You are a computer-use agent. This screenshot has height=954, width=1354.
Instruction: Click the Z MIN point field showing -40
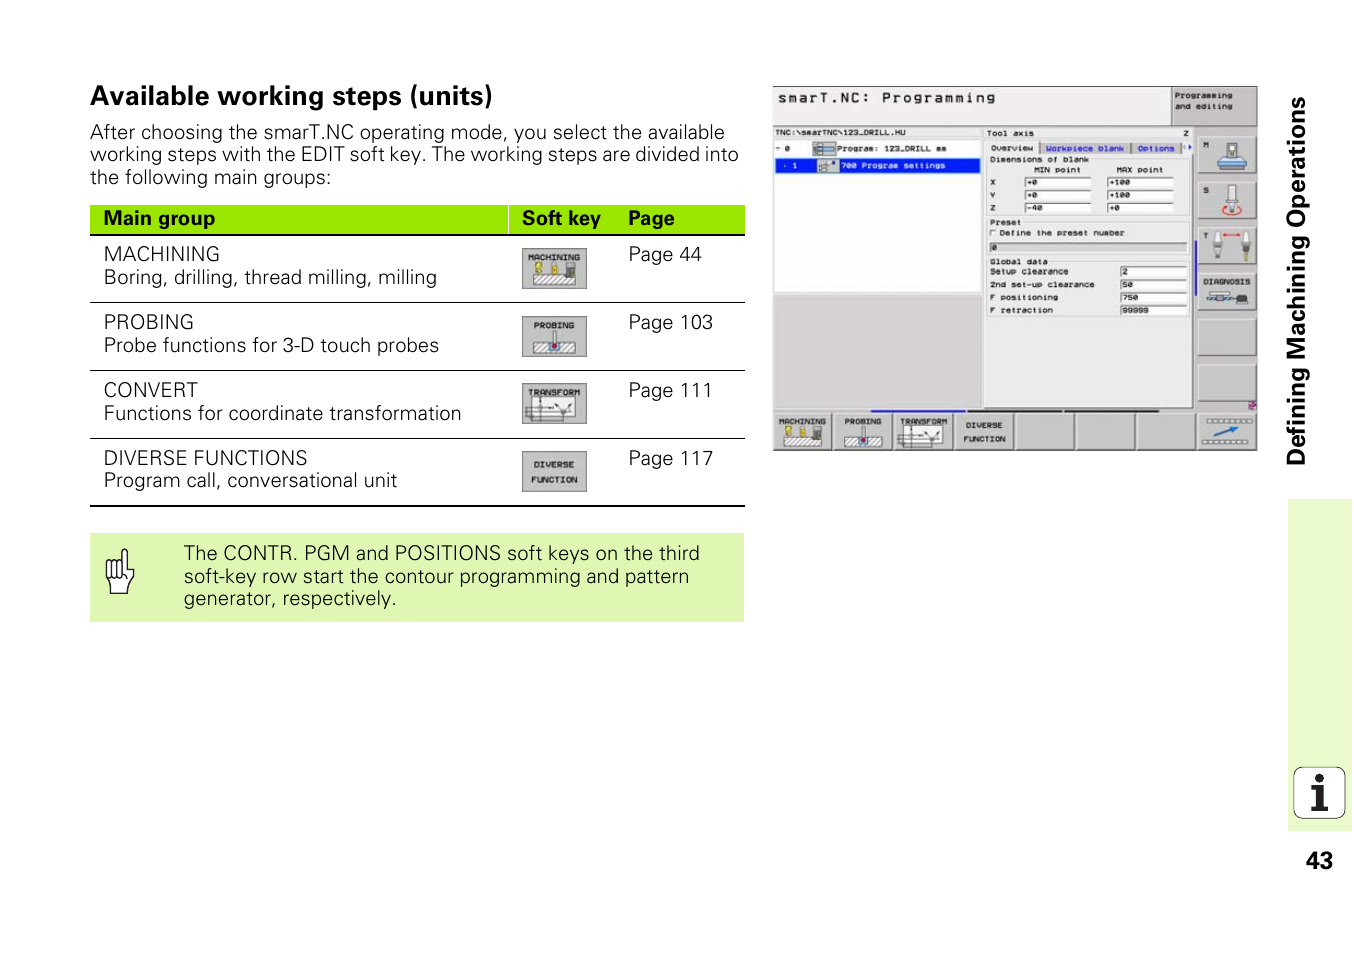1058,208
